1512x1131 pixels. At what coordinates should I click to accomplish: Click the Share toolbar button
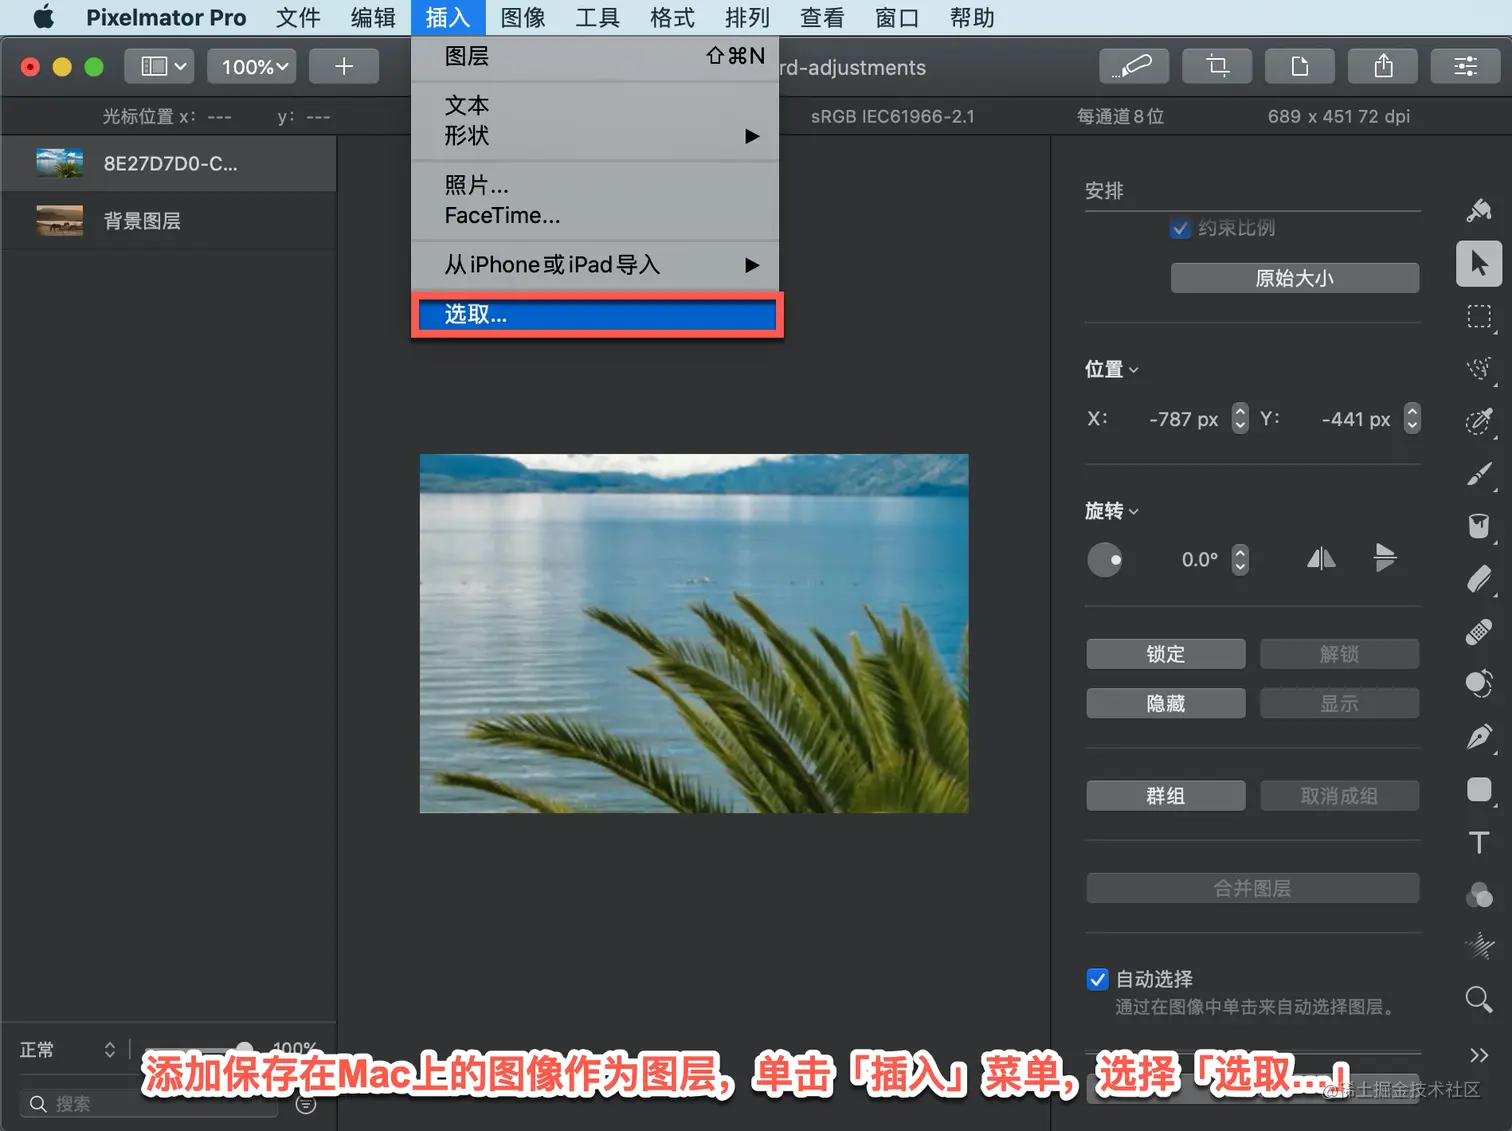pos(1383,66)
